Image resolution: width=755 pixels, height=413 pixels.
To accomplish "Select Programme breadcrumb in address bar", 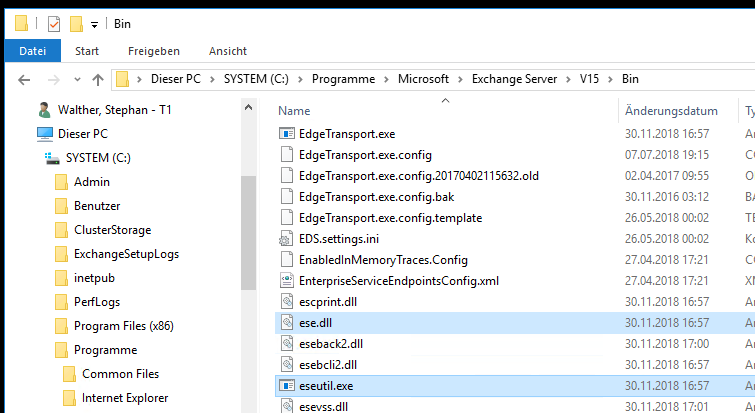I will [x=343, y=79].
